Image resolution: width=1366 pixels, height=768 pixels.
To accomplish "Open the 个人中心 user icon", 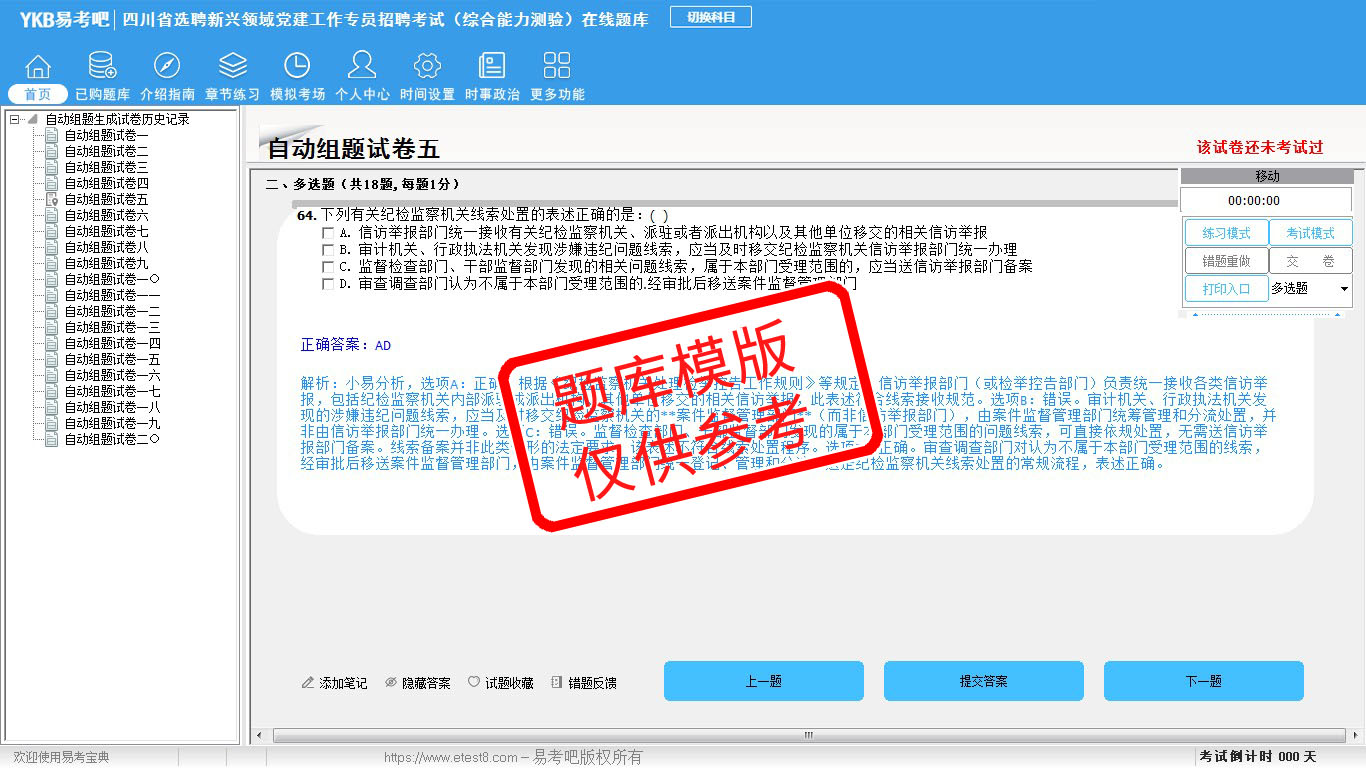I will click(362, 65).
